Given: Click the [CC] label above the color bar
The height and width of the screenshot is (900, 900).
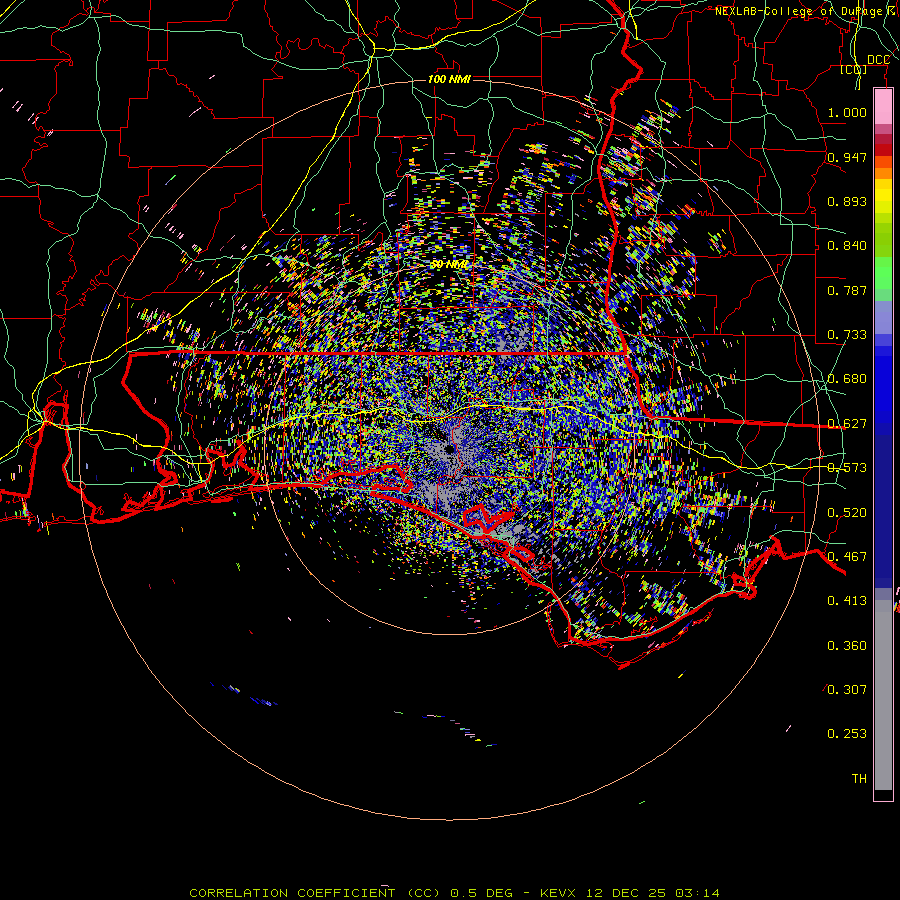Looking at the screenshot, I should click(854, 69).
